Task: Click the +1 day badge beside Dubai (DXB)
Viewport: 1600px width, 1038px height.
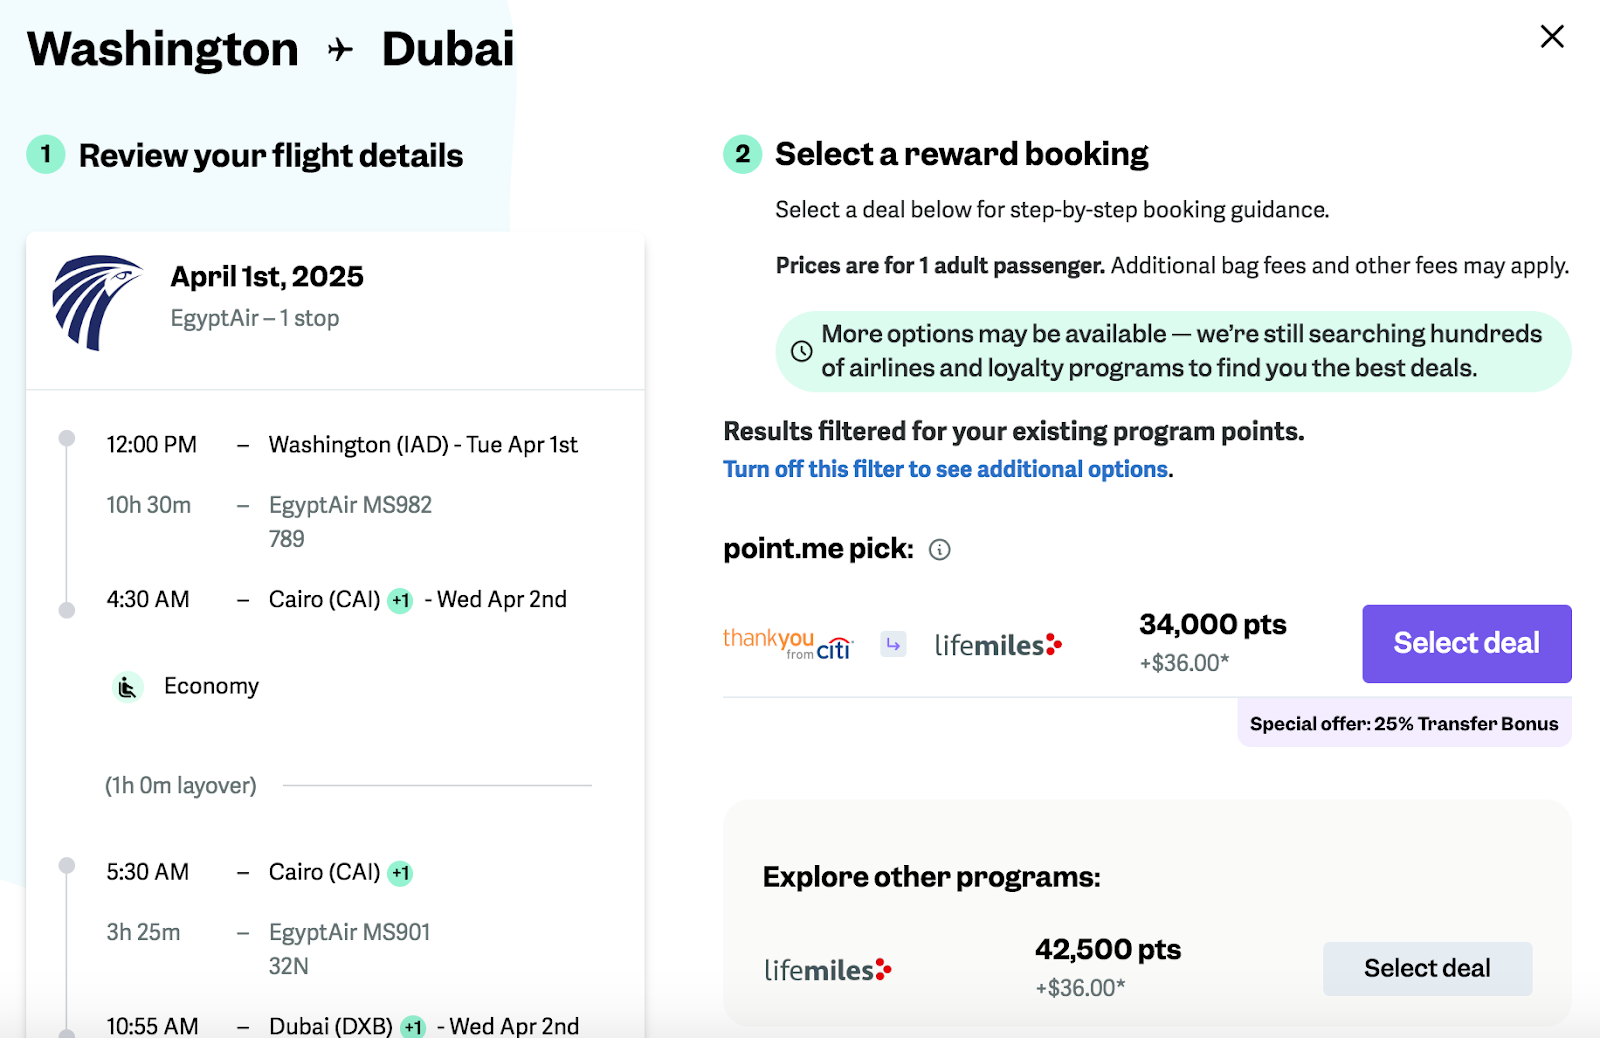Action: tap(413, 1026)
